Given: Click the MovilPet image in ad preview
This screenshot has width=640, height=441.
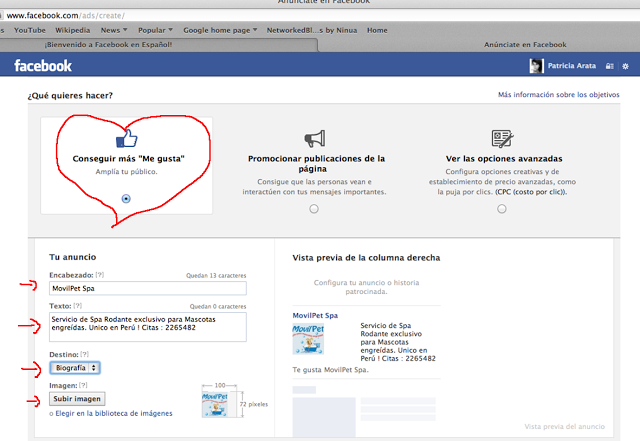Looking at the screenshot, I should (308, 339).
